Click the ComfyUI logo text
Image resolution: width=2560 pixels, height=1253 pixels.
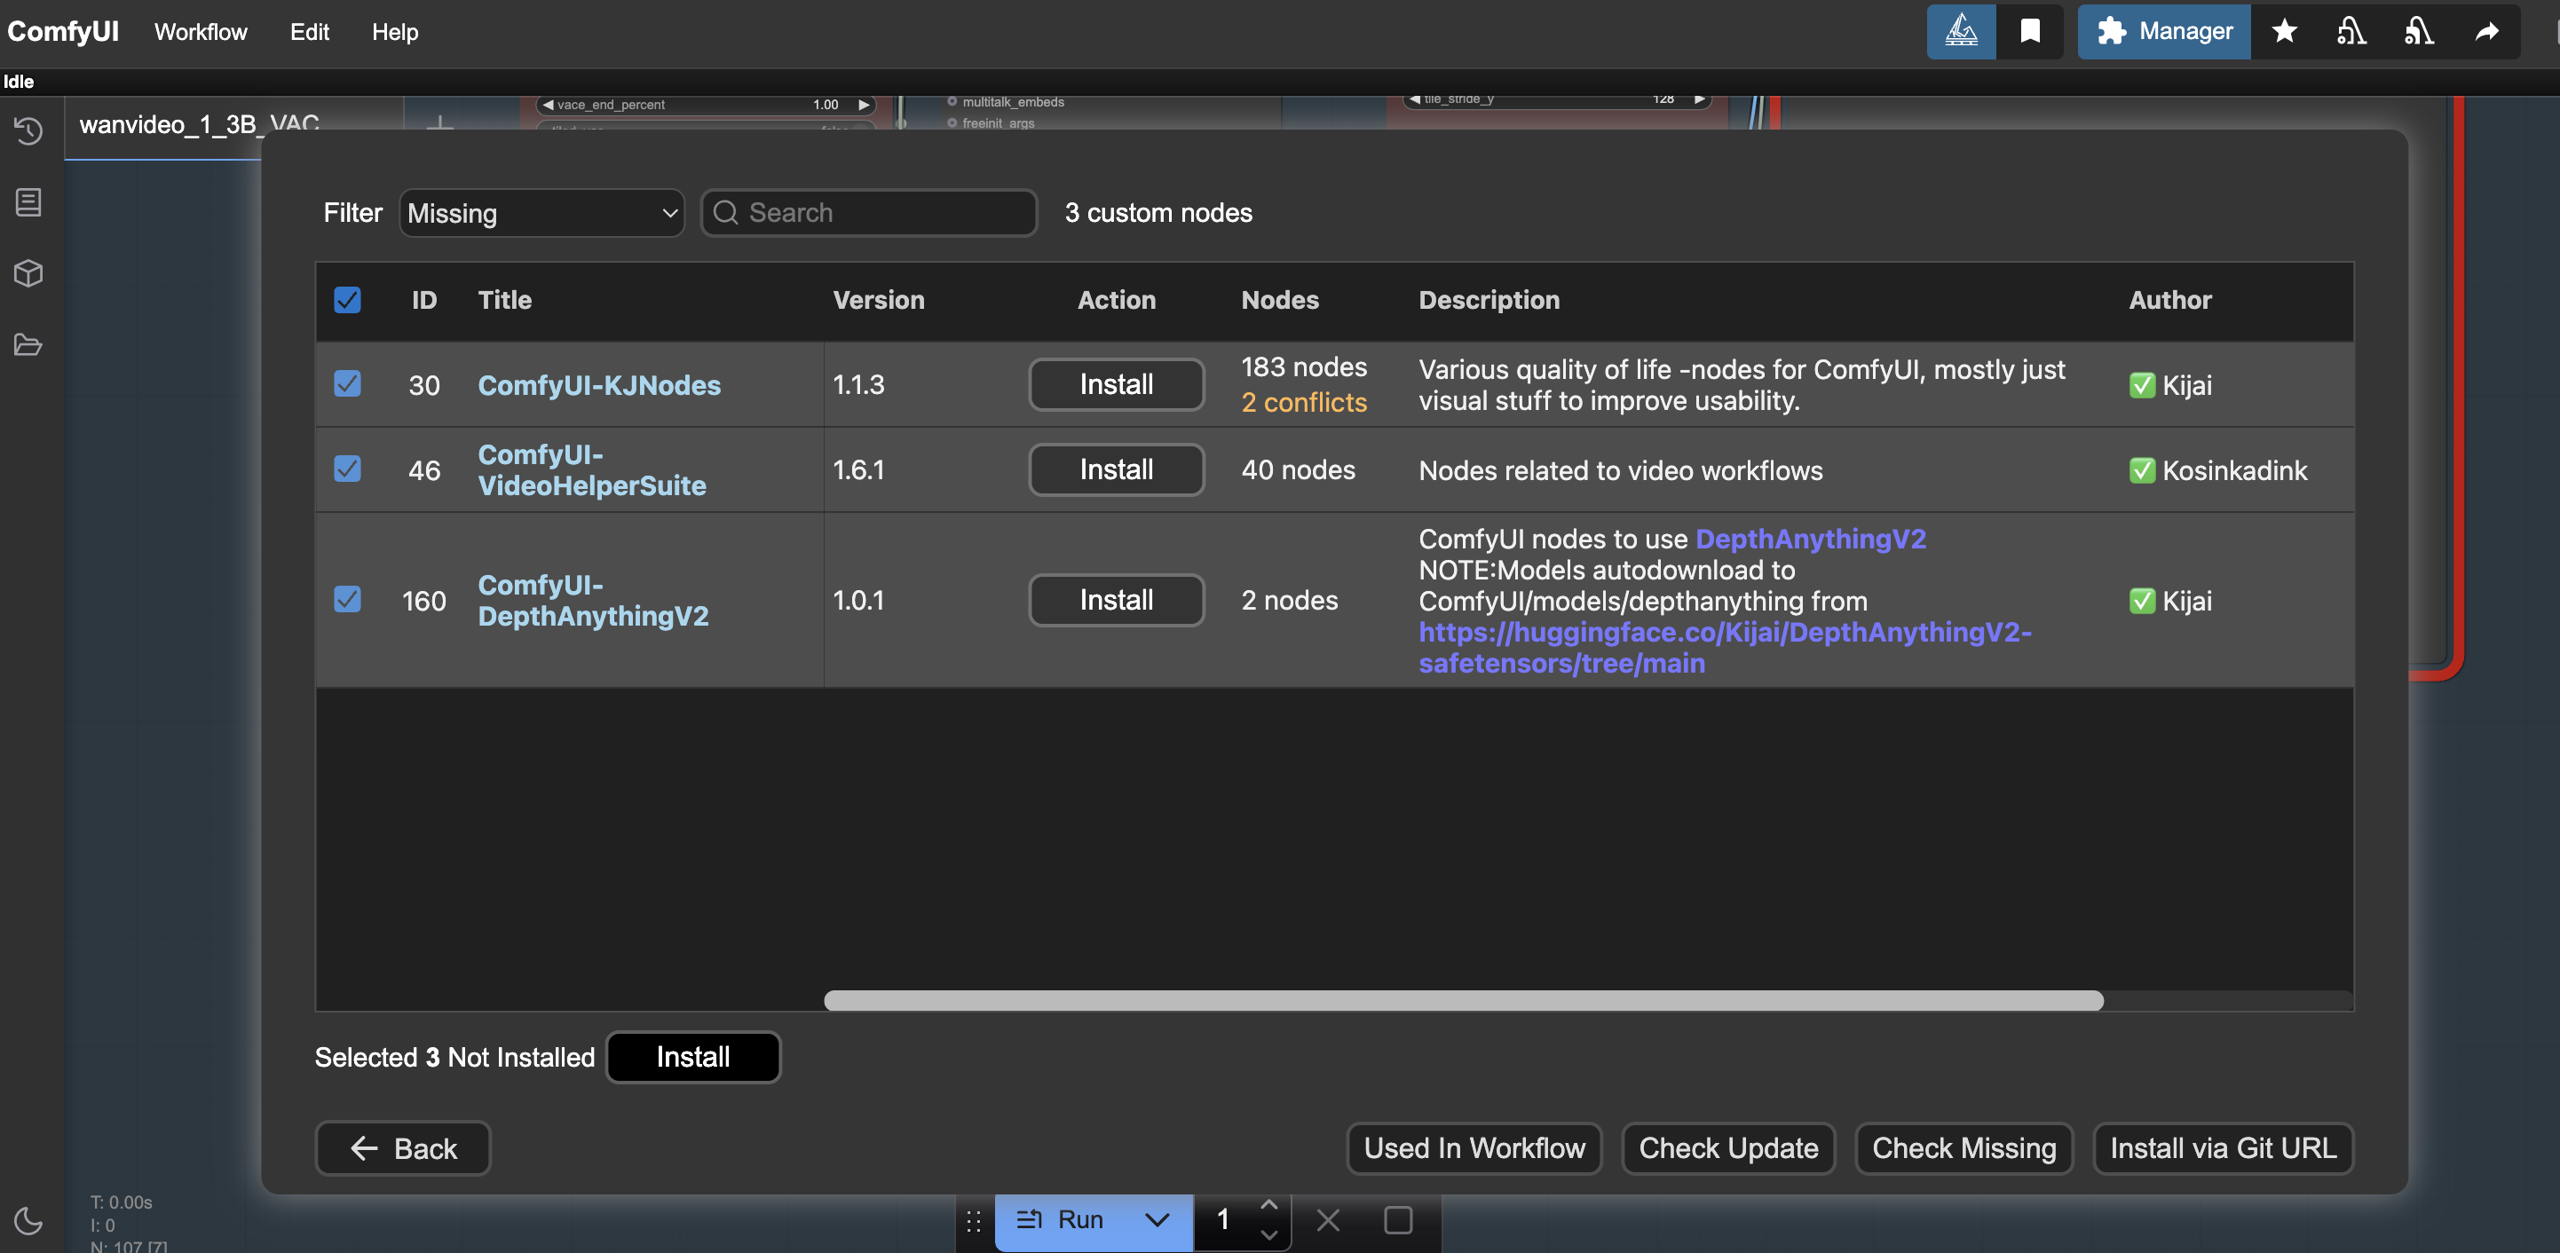[x=63, y=31]
